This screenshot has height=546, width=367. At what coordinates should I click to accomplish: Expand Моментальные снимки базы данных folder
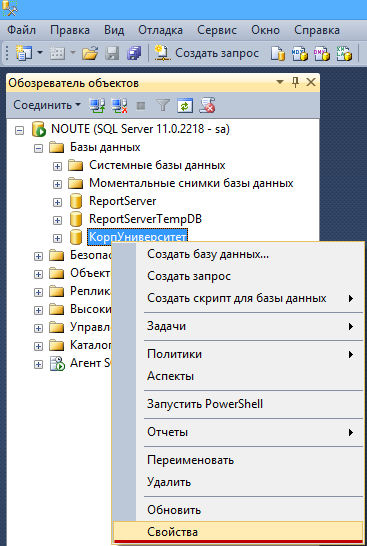point(57,184)
